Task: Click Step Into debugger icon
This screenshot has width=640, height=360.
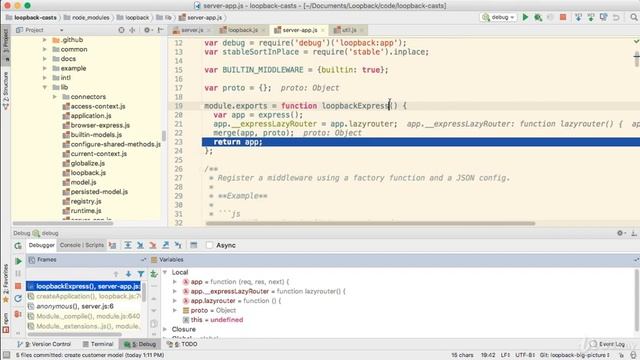Action: (x=140, y=245)
